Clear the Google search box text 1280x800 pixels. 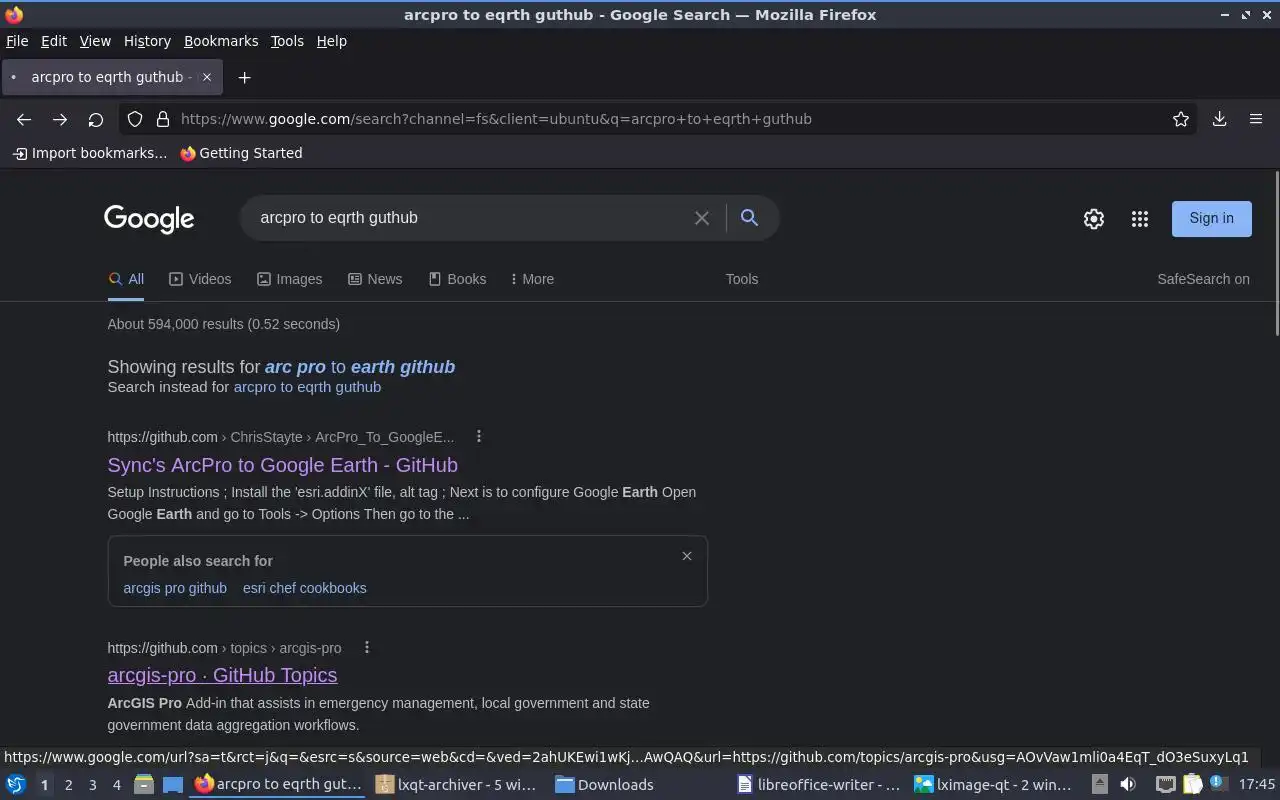[702, 218]
